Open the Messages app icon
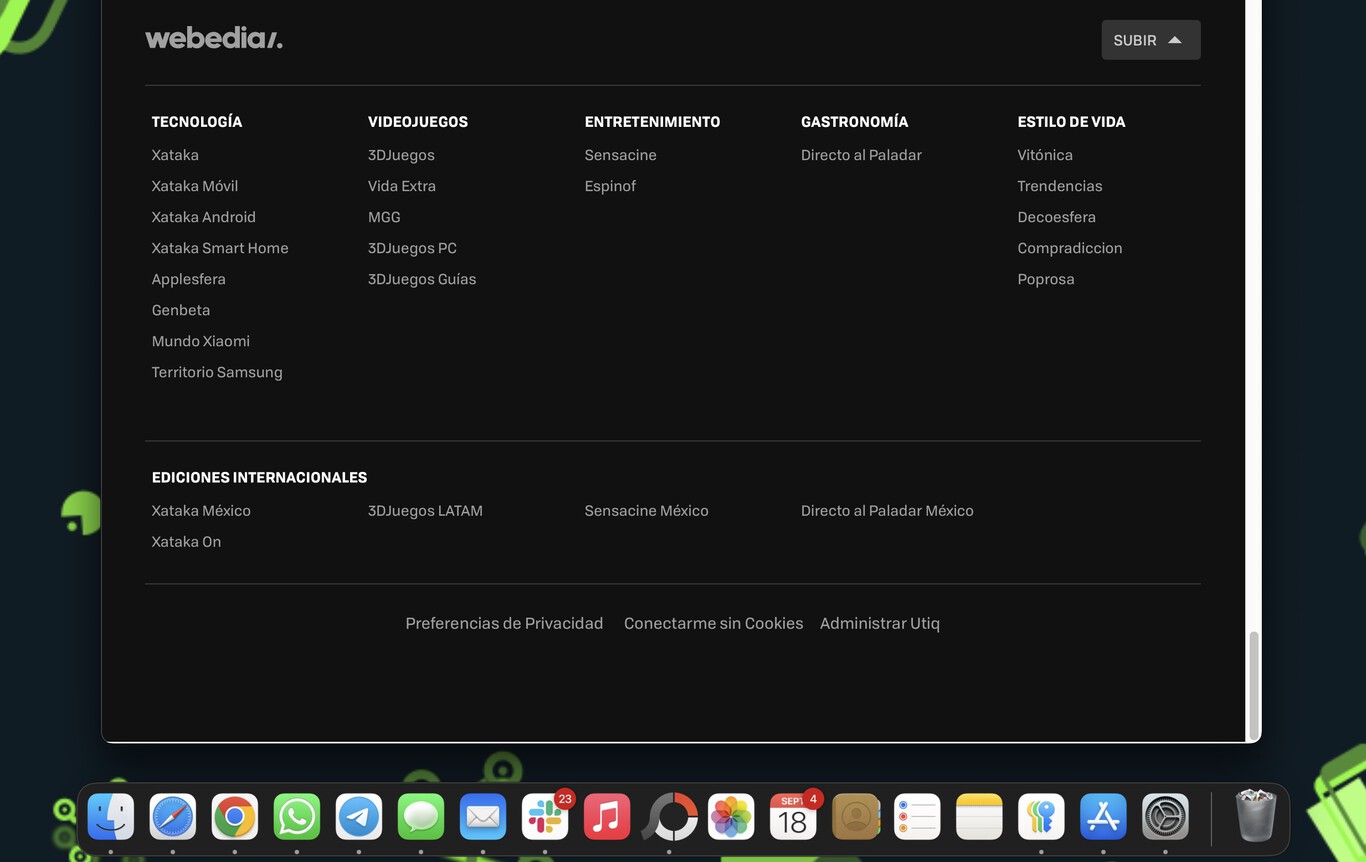Viewport: 1366px width, 862px height. coord(421,817)
